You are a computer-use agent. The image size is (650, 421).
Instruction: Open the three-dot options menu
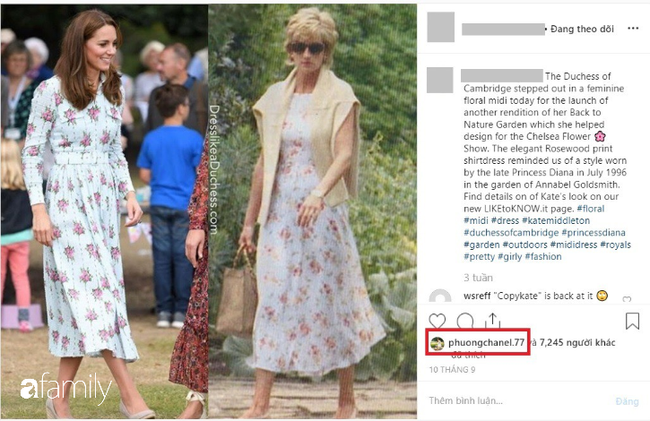633,28
